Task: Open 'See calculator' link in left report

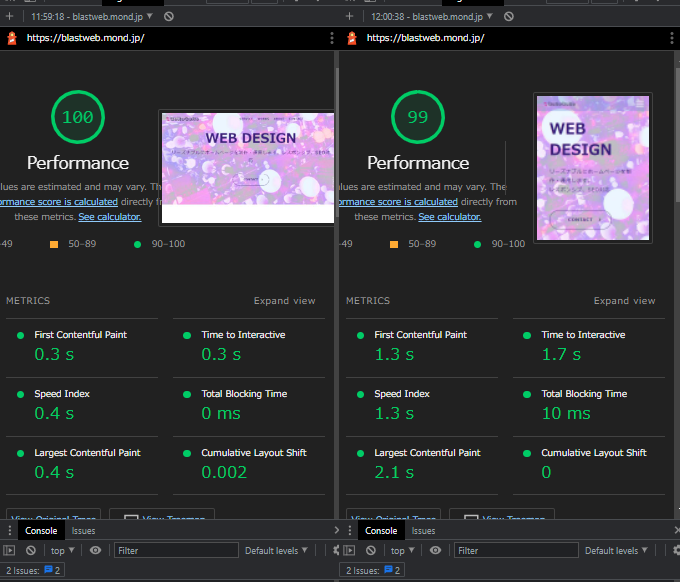Action: 110,216
